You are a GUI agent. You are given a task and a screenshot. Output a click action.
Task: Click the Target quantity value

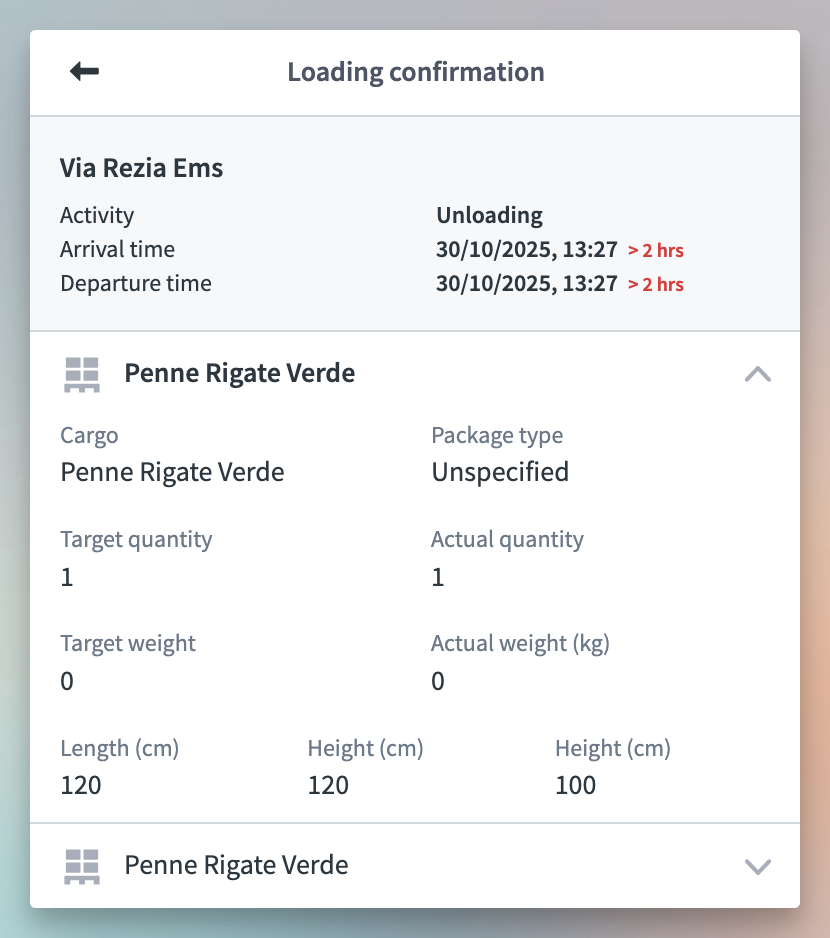click(x=67, y=577)
